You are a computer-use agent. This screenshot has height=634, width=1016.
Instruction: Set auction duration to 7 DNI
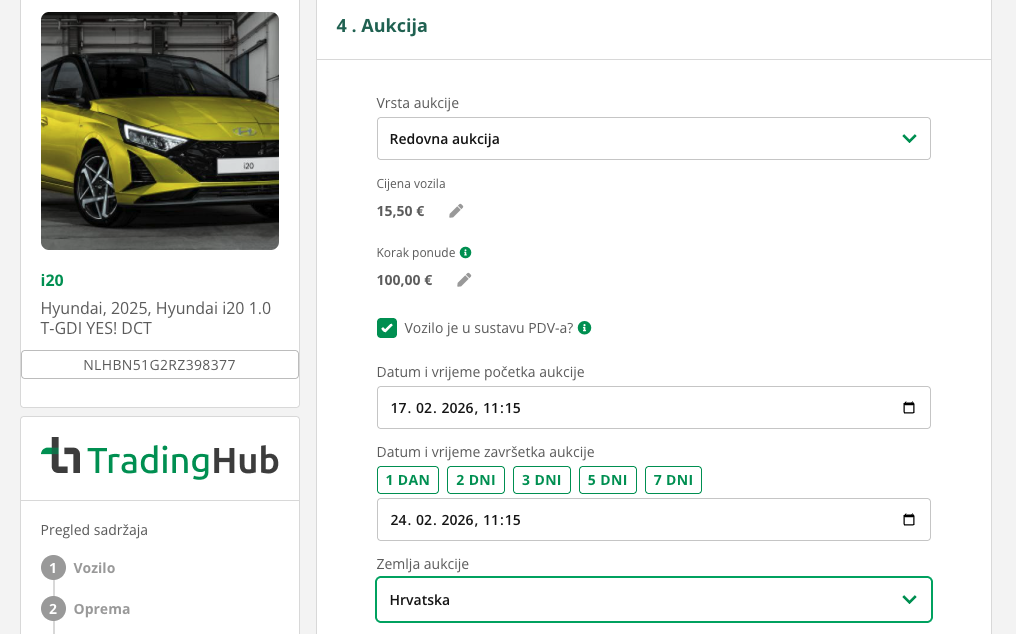click(673, 480)
